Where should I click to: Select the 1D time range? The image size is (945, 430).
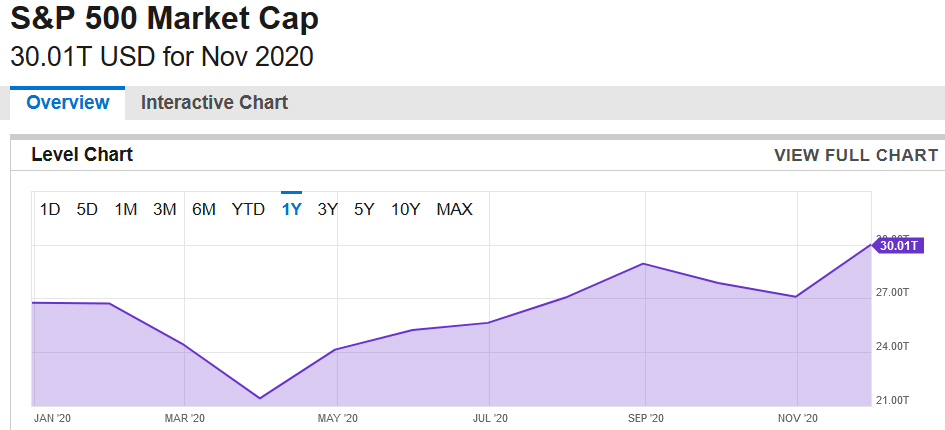click(50, 209)
